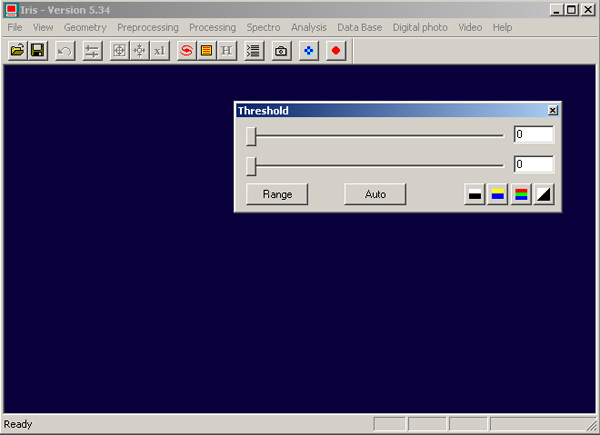The height and width of the screenshot is (435, 600).
Task: Save the image with the floppy disk icon
Action: point(38,51)
